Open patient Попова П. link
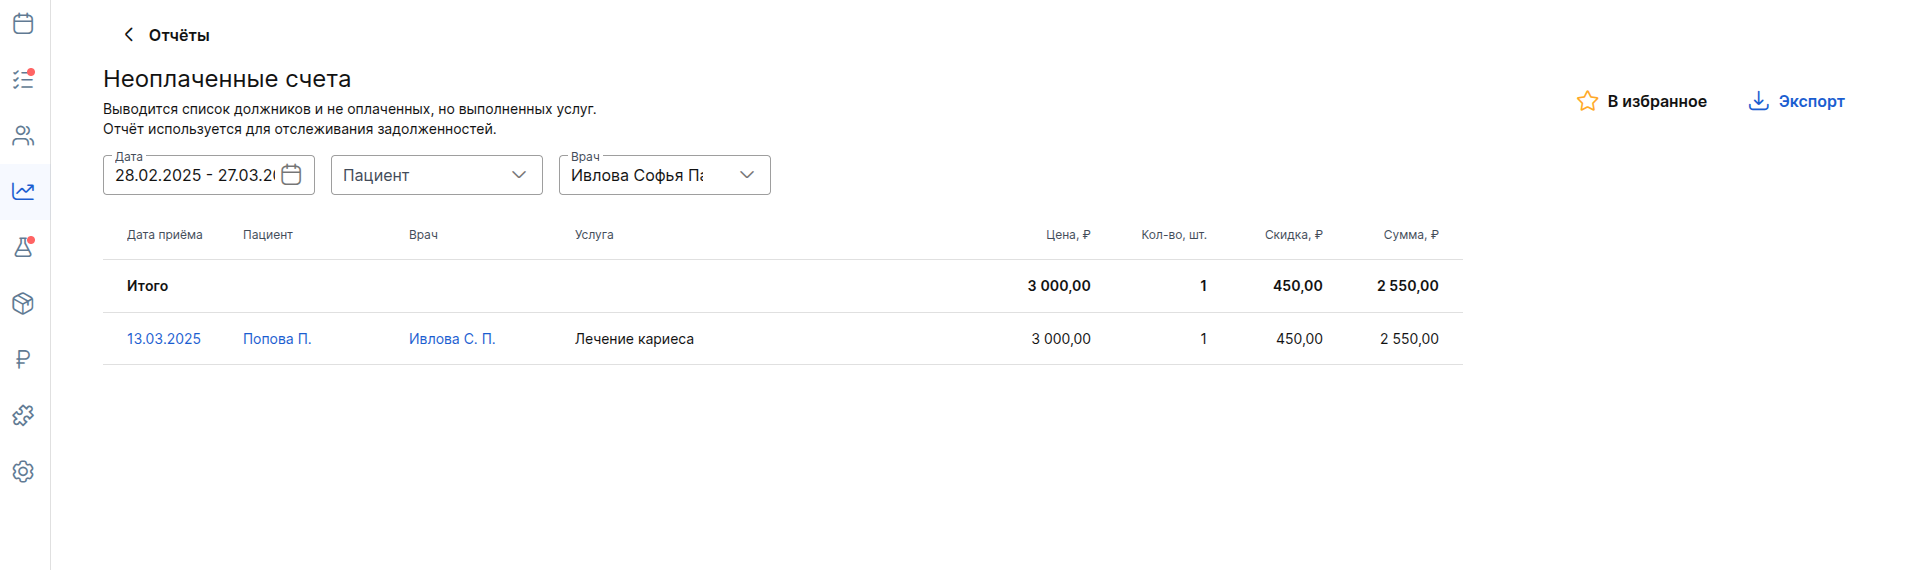The height and width of the screenshot is (570, 1908). 277,339
